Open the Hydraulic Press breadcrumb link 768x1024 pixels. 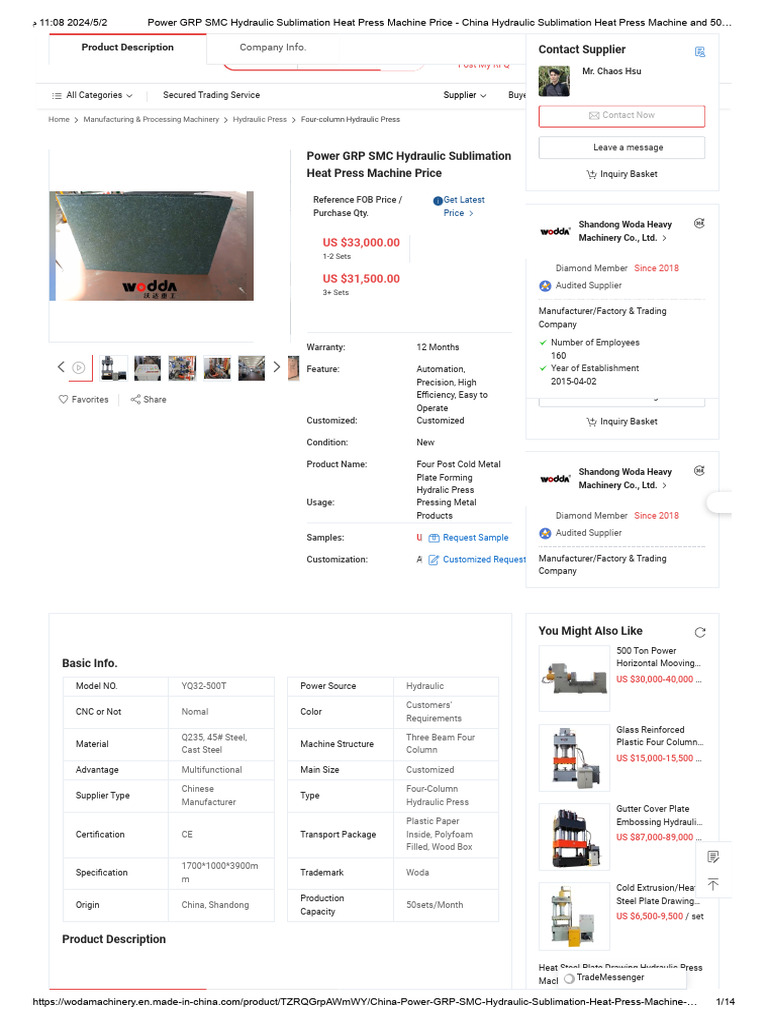[x=259, y=120]
